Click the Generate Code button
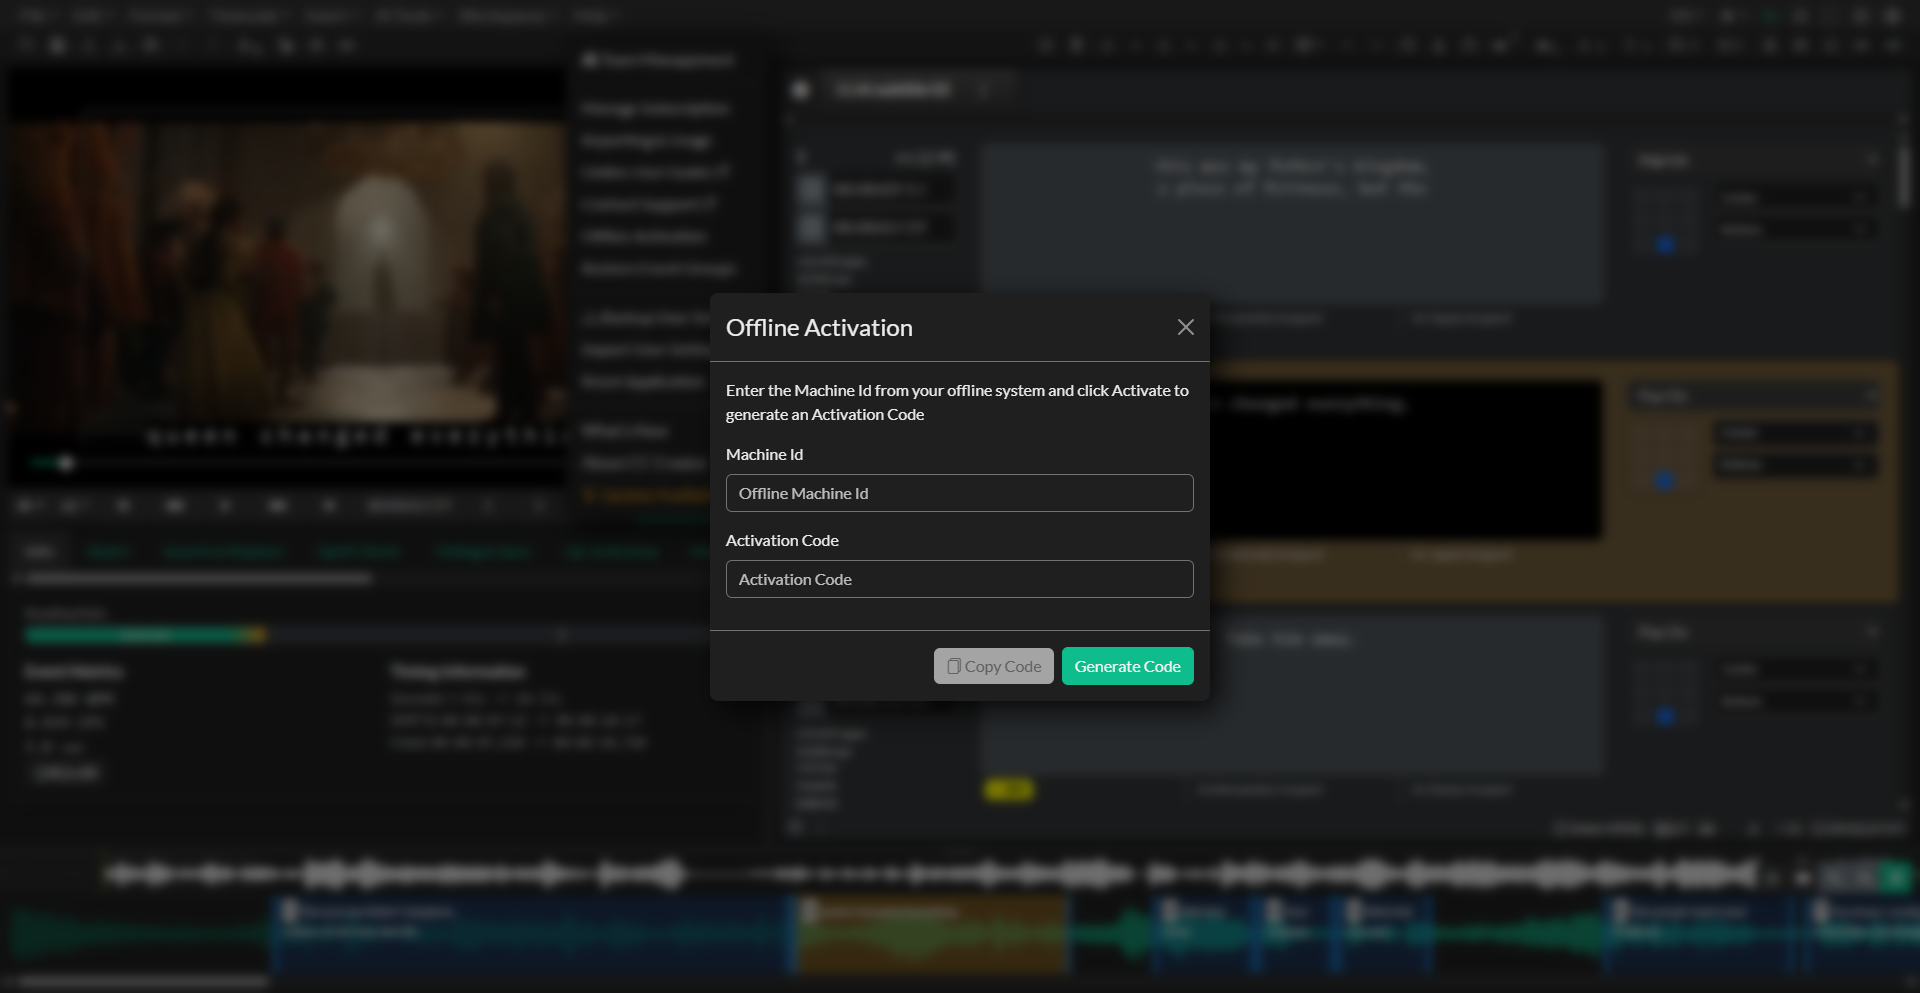 pos(1127,666)
